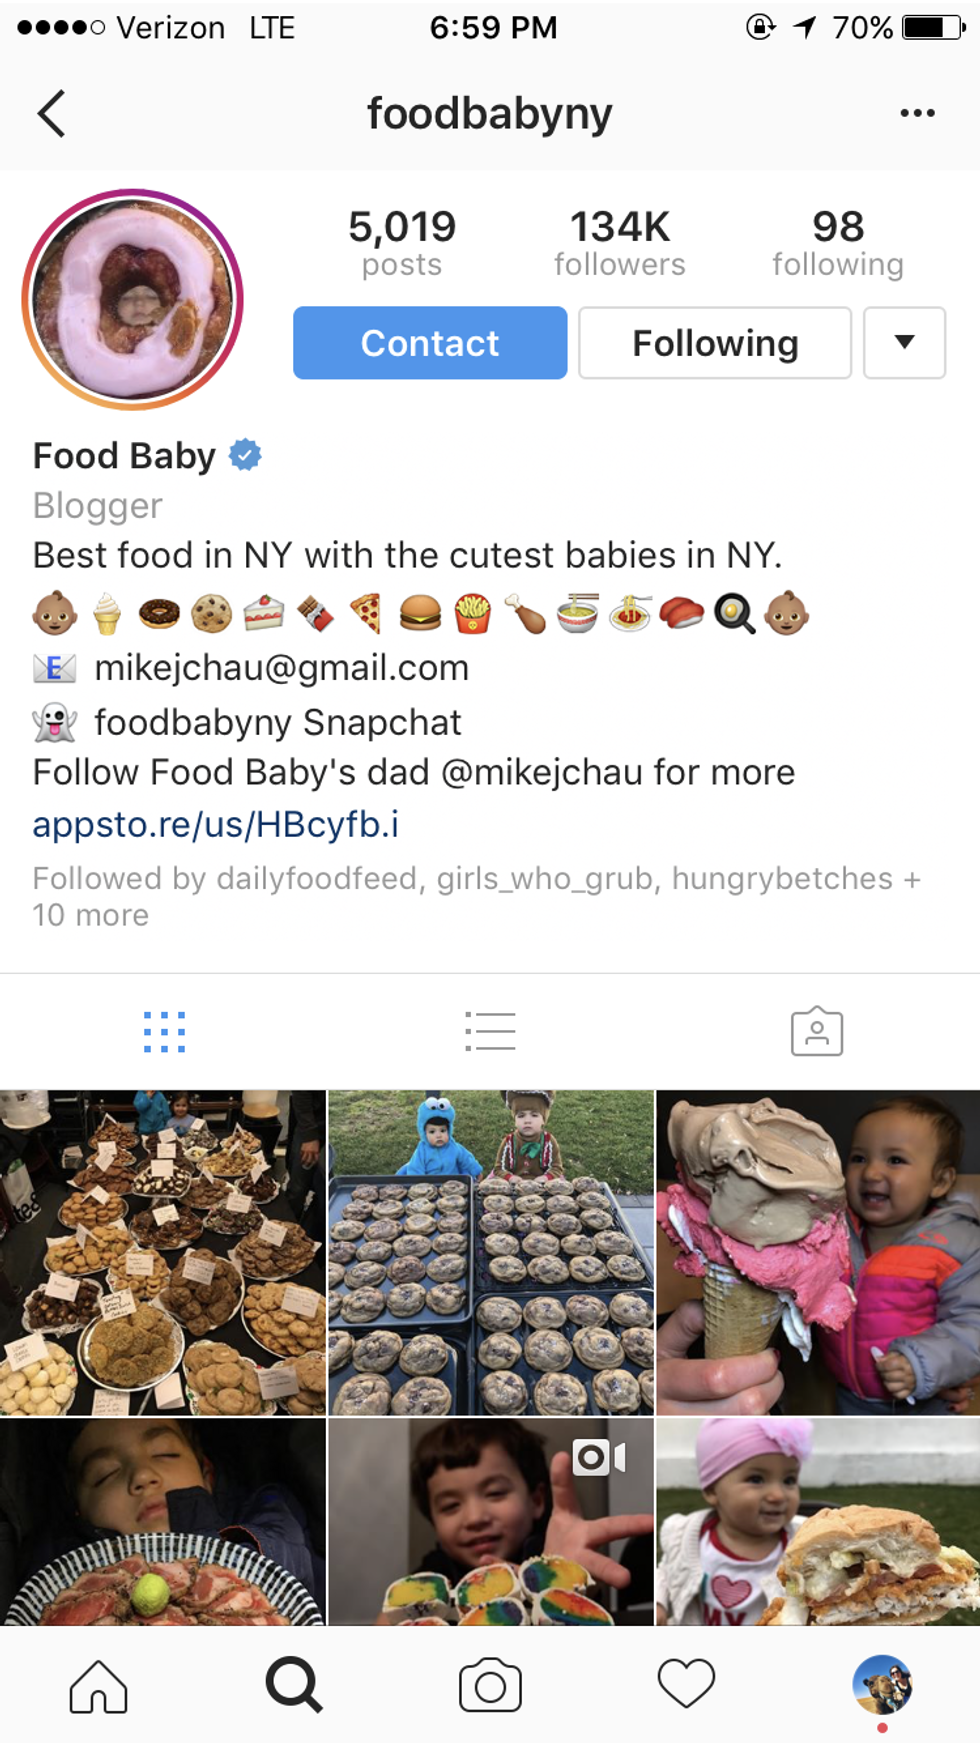
Task: Toggle the Following button to unfollow
Action: tap(715, 343)
